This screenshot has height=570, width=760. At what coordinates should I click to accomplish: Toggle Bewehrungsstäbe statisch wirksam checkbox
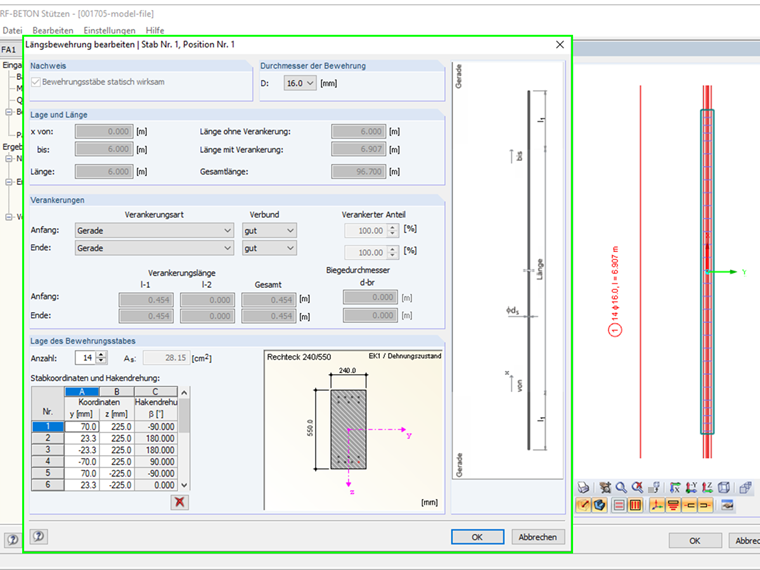coord(36,82)
